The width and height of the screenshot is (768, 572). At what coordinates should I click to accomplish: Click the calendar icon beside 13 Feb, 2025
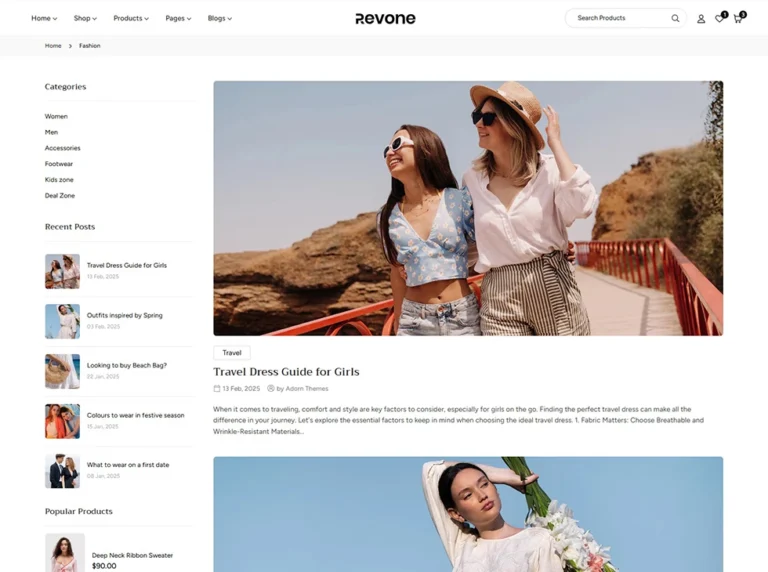coord(216,388)
